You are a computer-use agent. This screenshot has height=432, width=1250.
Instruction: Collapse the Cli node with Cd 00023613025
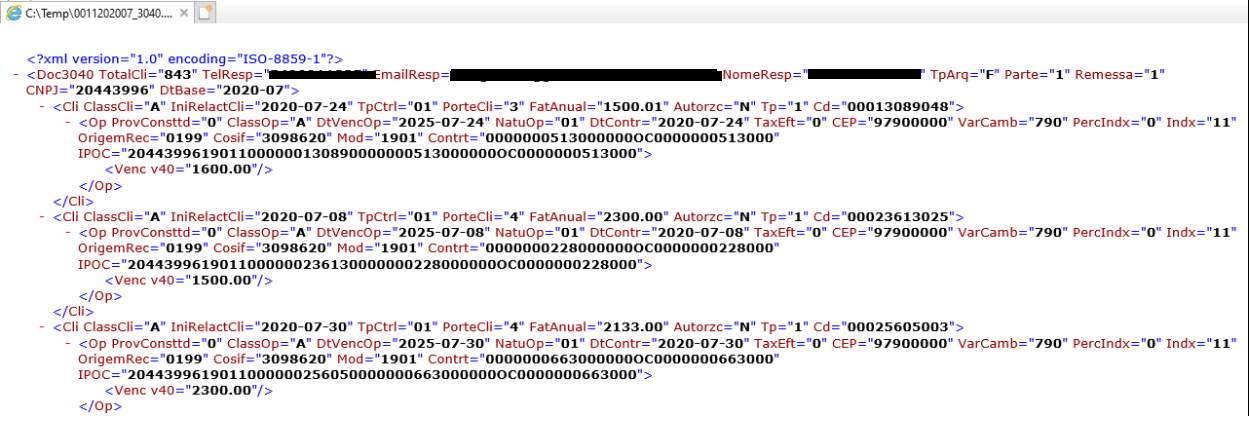(42, 216)
